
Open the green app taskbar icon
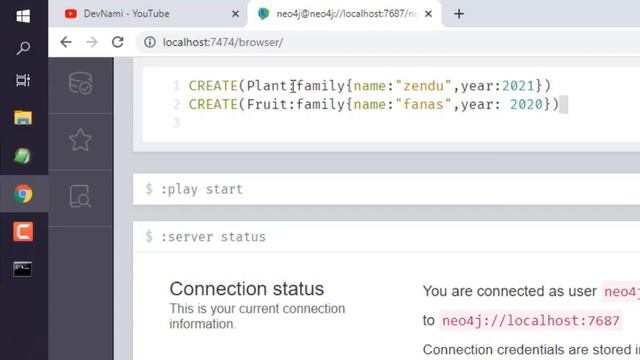22,156
